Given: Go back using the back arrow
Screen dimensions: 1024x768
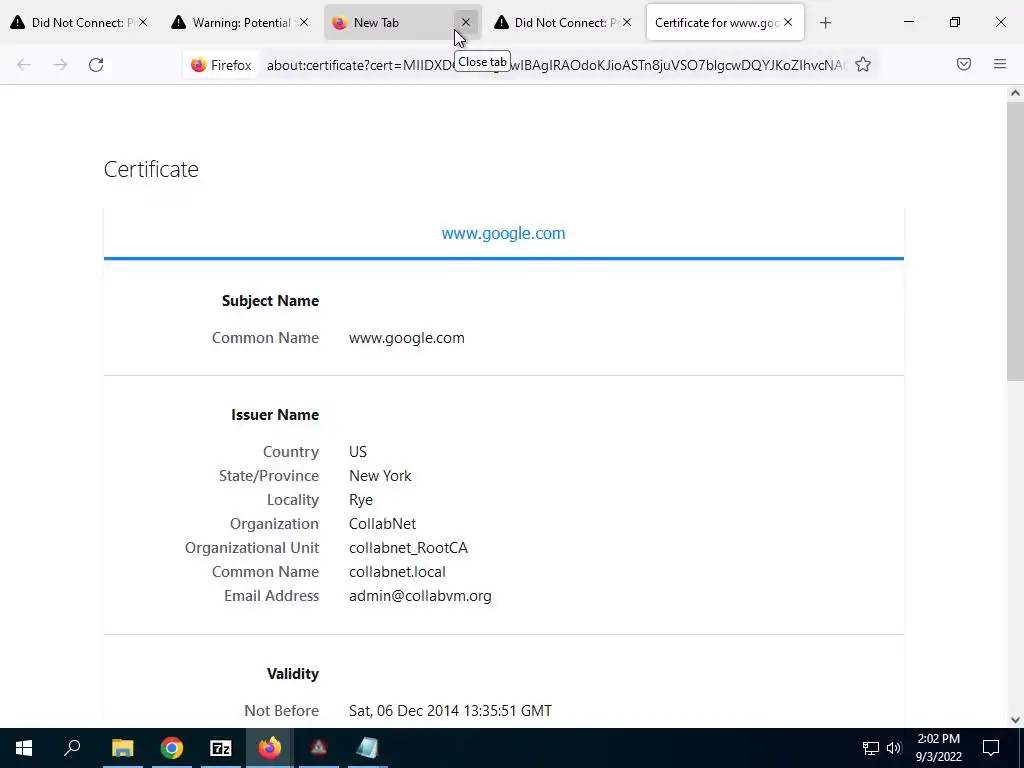Looking at the screenshot, I should point(24,65).
